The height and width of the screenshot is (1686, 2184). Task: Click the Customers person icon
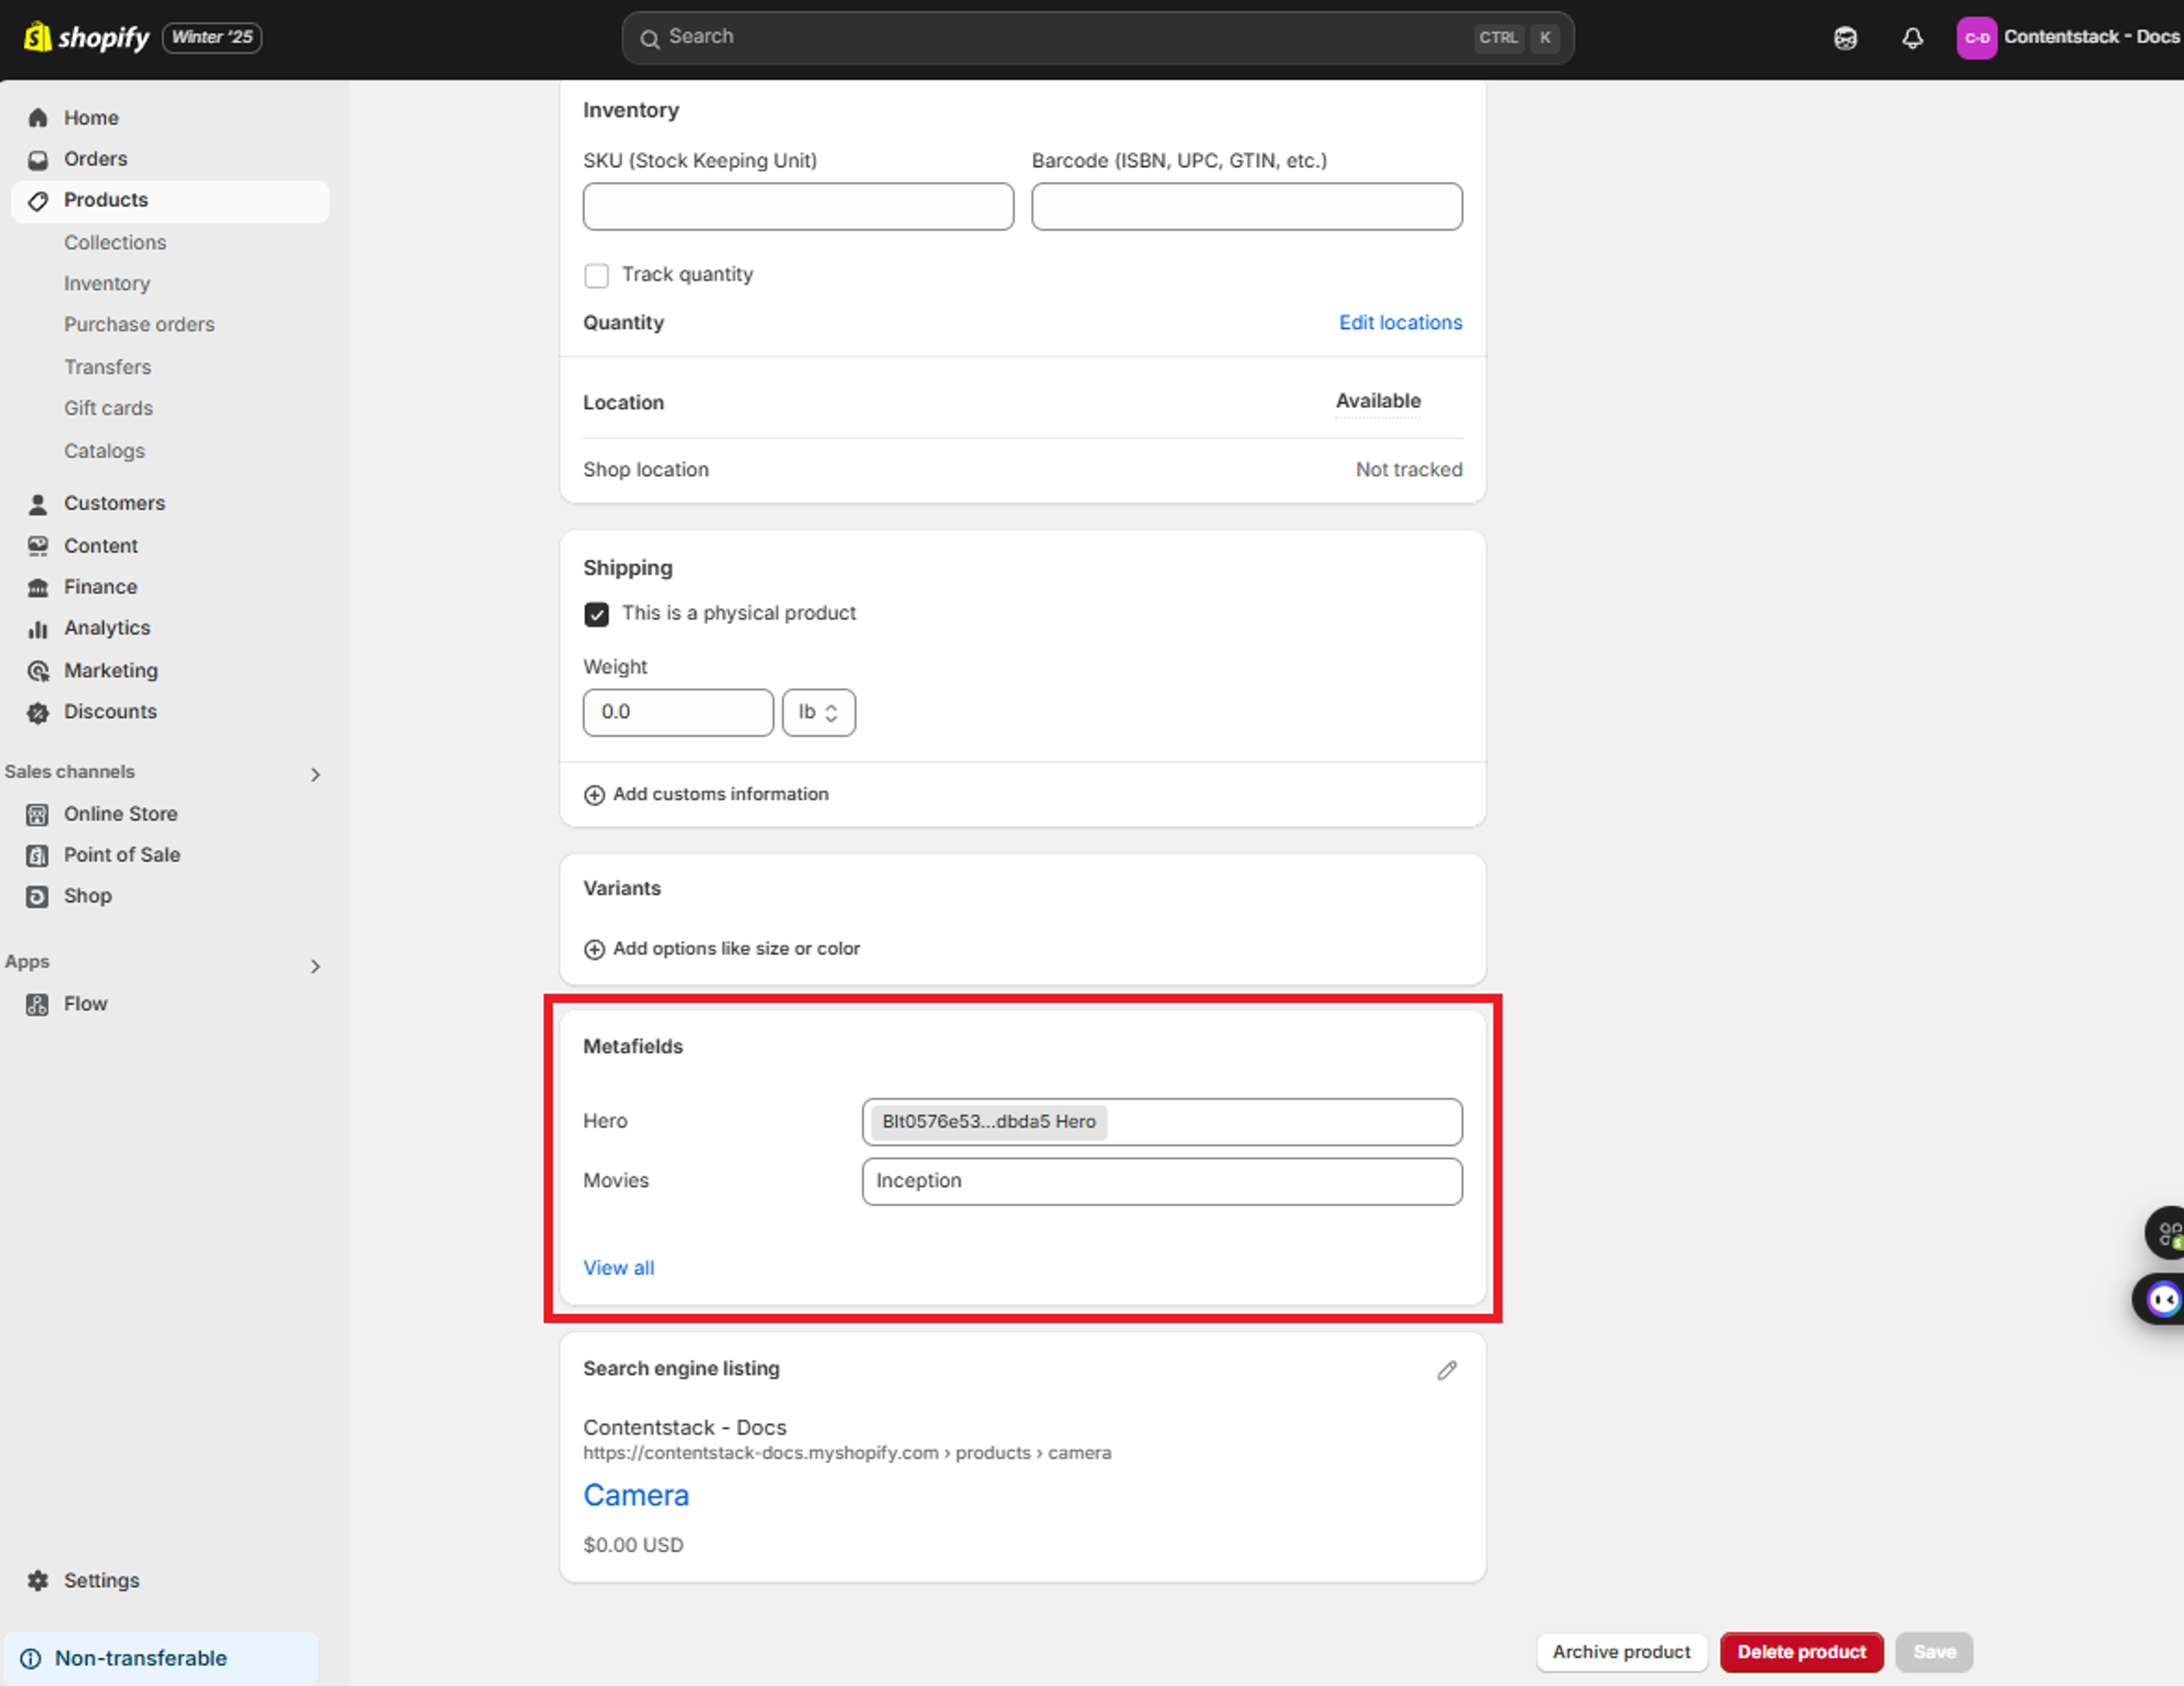[38, 504]
